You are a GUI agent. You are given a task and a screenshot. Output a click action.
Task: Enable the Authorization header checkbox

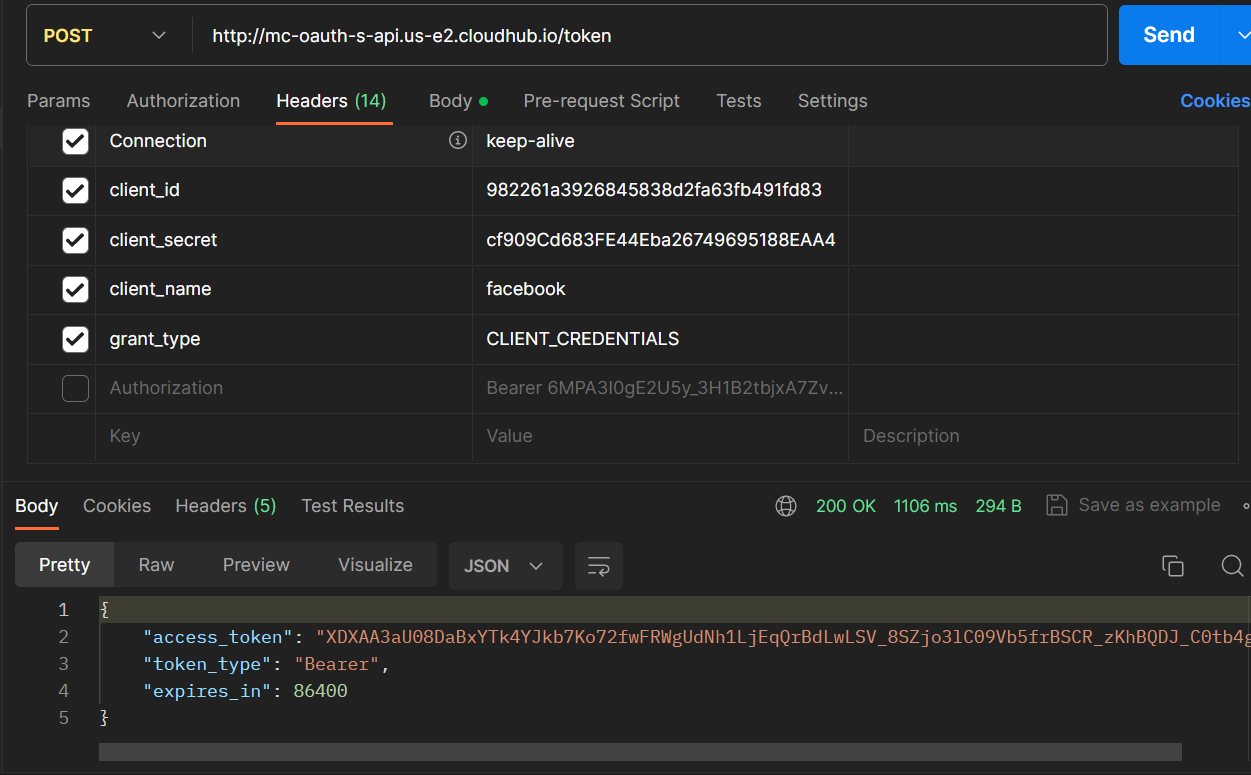click(76, 388)
